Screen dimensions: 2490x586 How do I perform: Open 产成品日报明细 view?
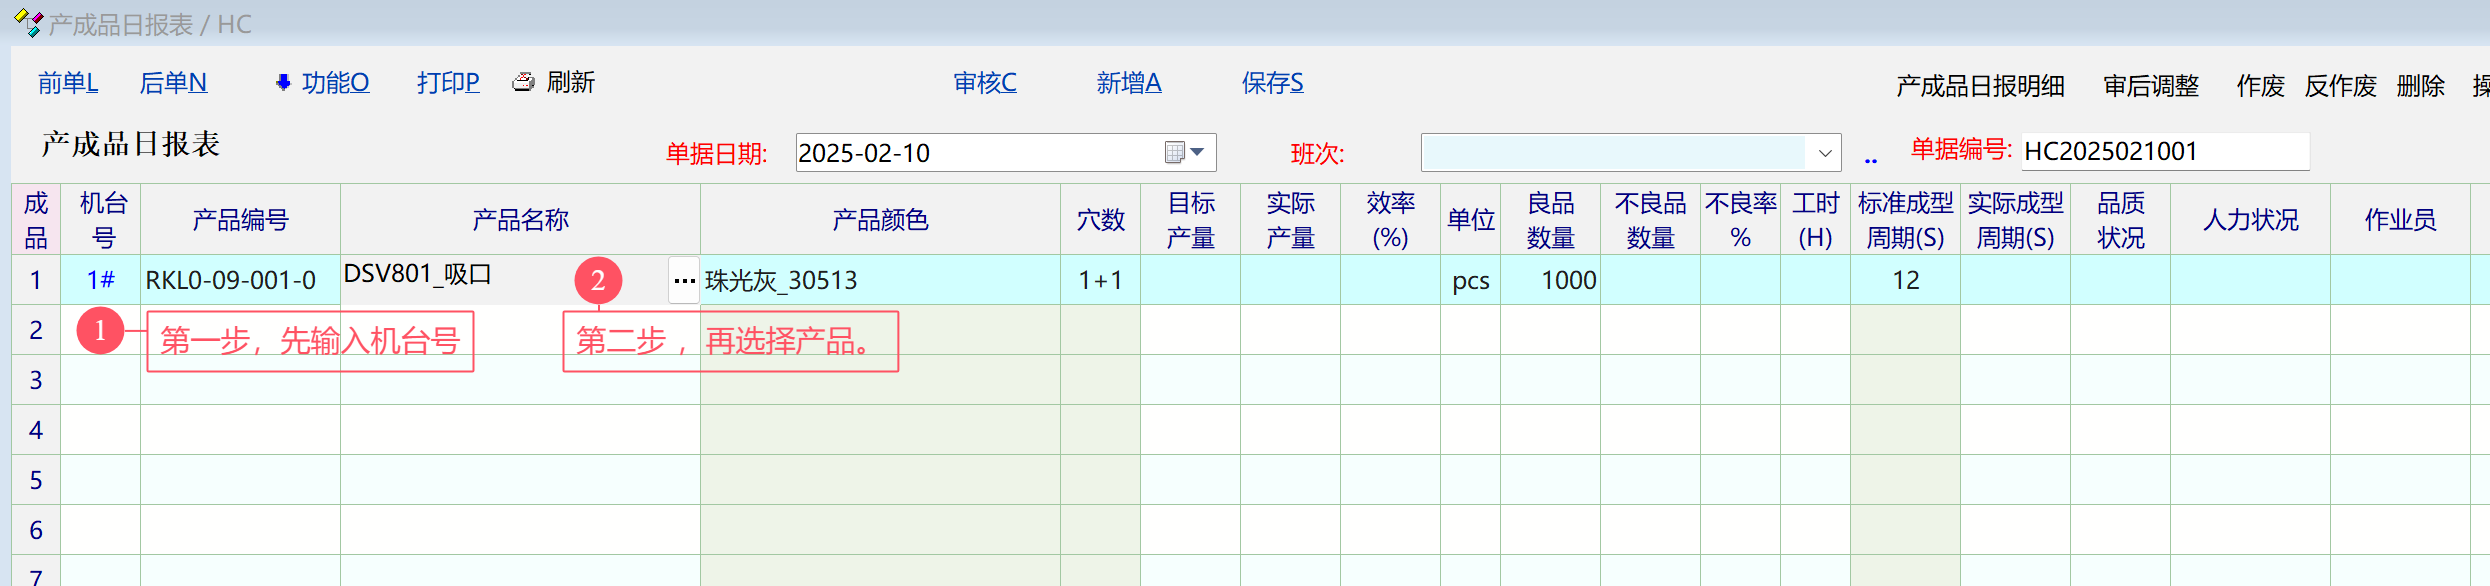(1980, 86)
